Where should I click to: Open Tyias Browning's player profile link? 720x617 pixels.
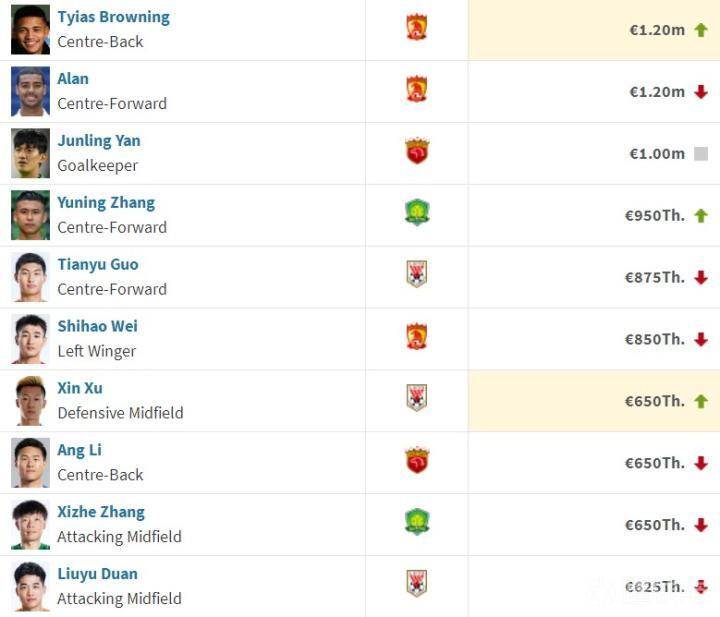pyautogui.click(x=113, y=17)
